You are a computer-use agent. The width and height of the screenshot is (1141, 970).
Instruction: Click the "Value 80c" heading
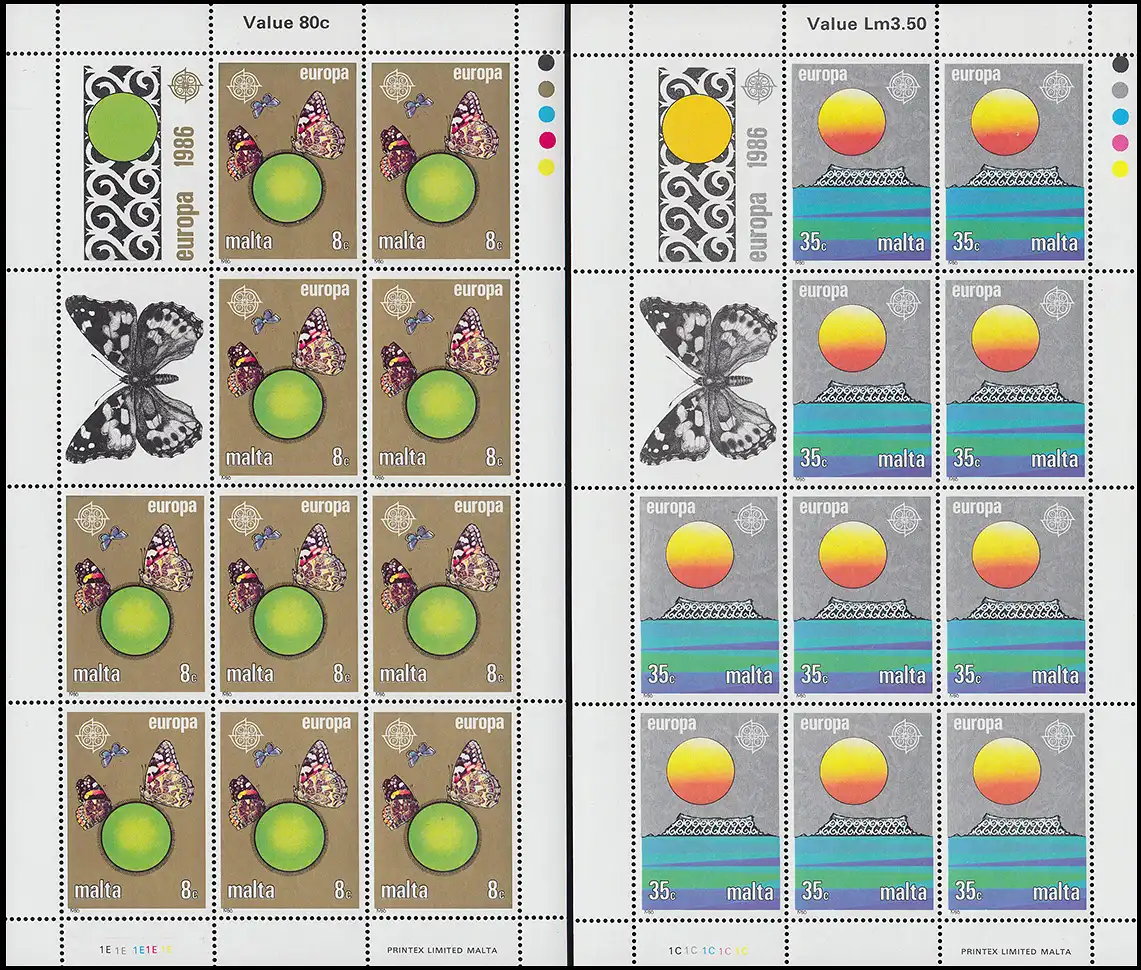pyautogui.click(x=286, y=23)
